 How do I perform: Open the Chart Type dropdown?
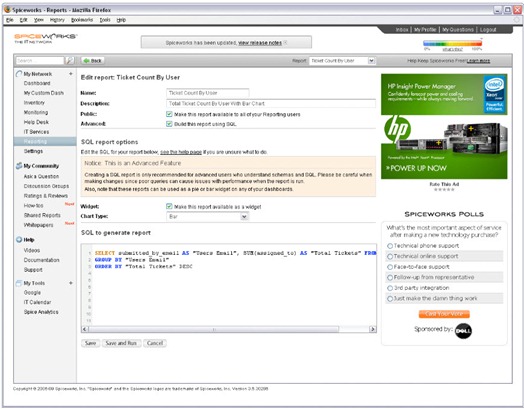[x=208, y=217]
